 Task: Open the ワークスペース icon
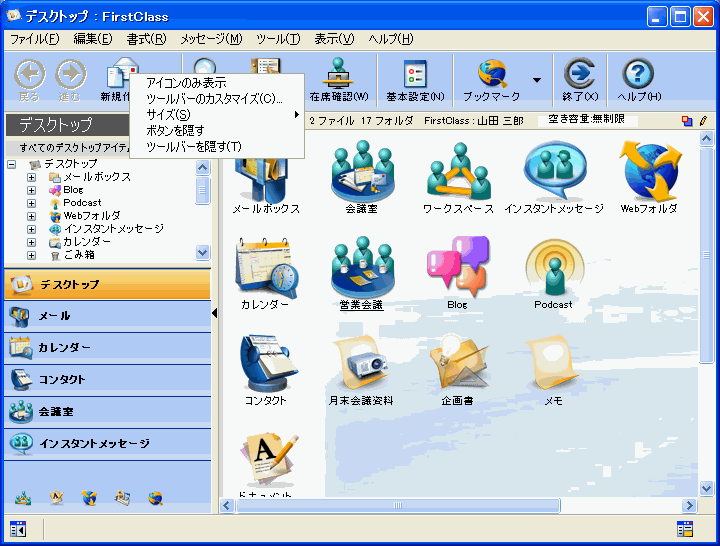(x=458, y=172)
